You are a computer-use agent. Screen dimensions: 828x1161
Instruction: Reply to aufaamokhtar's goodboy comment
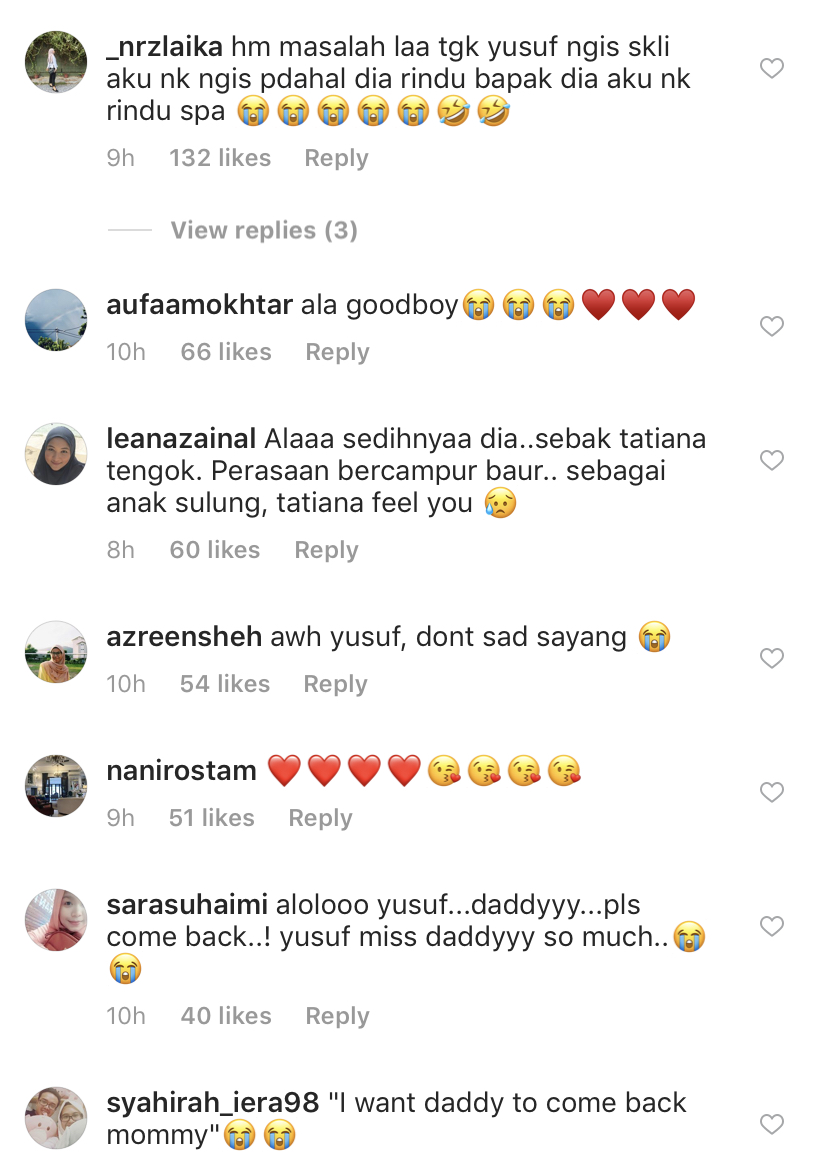tap(337, 352)
